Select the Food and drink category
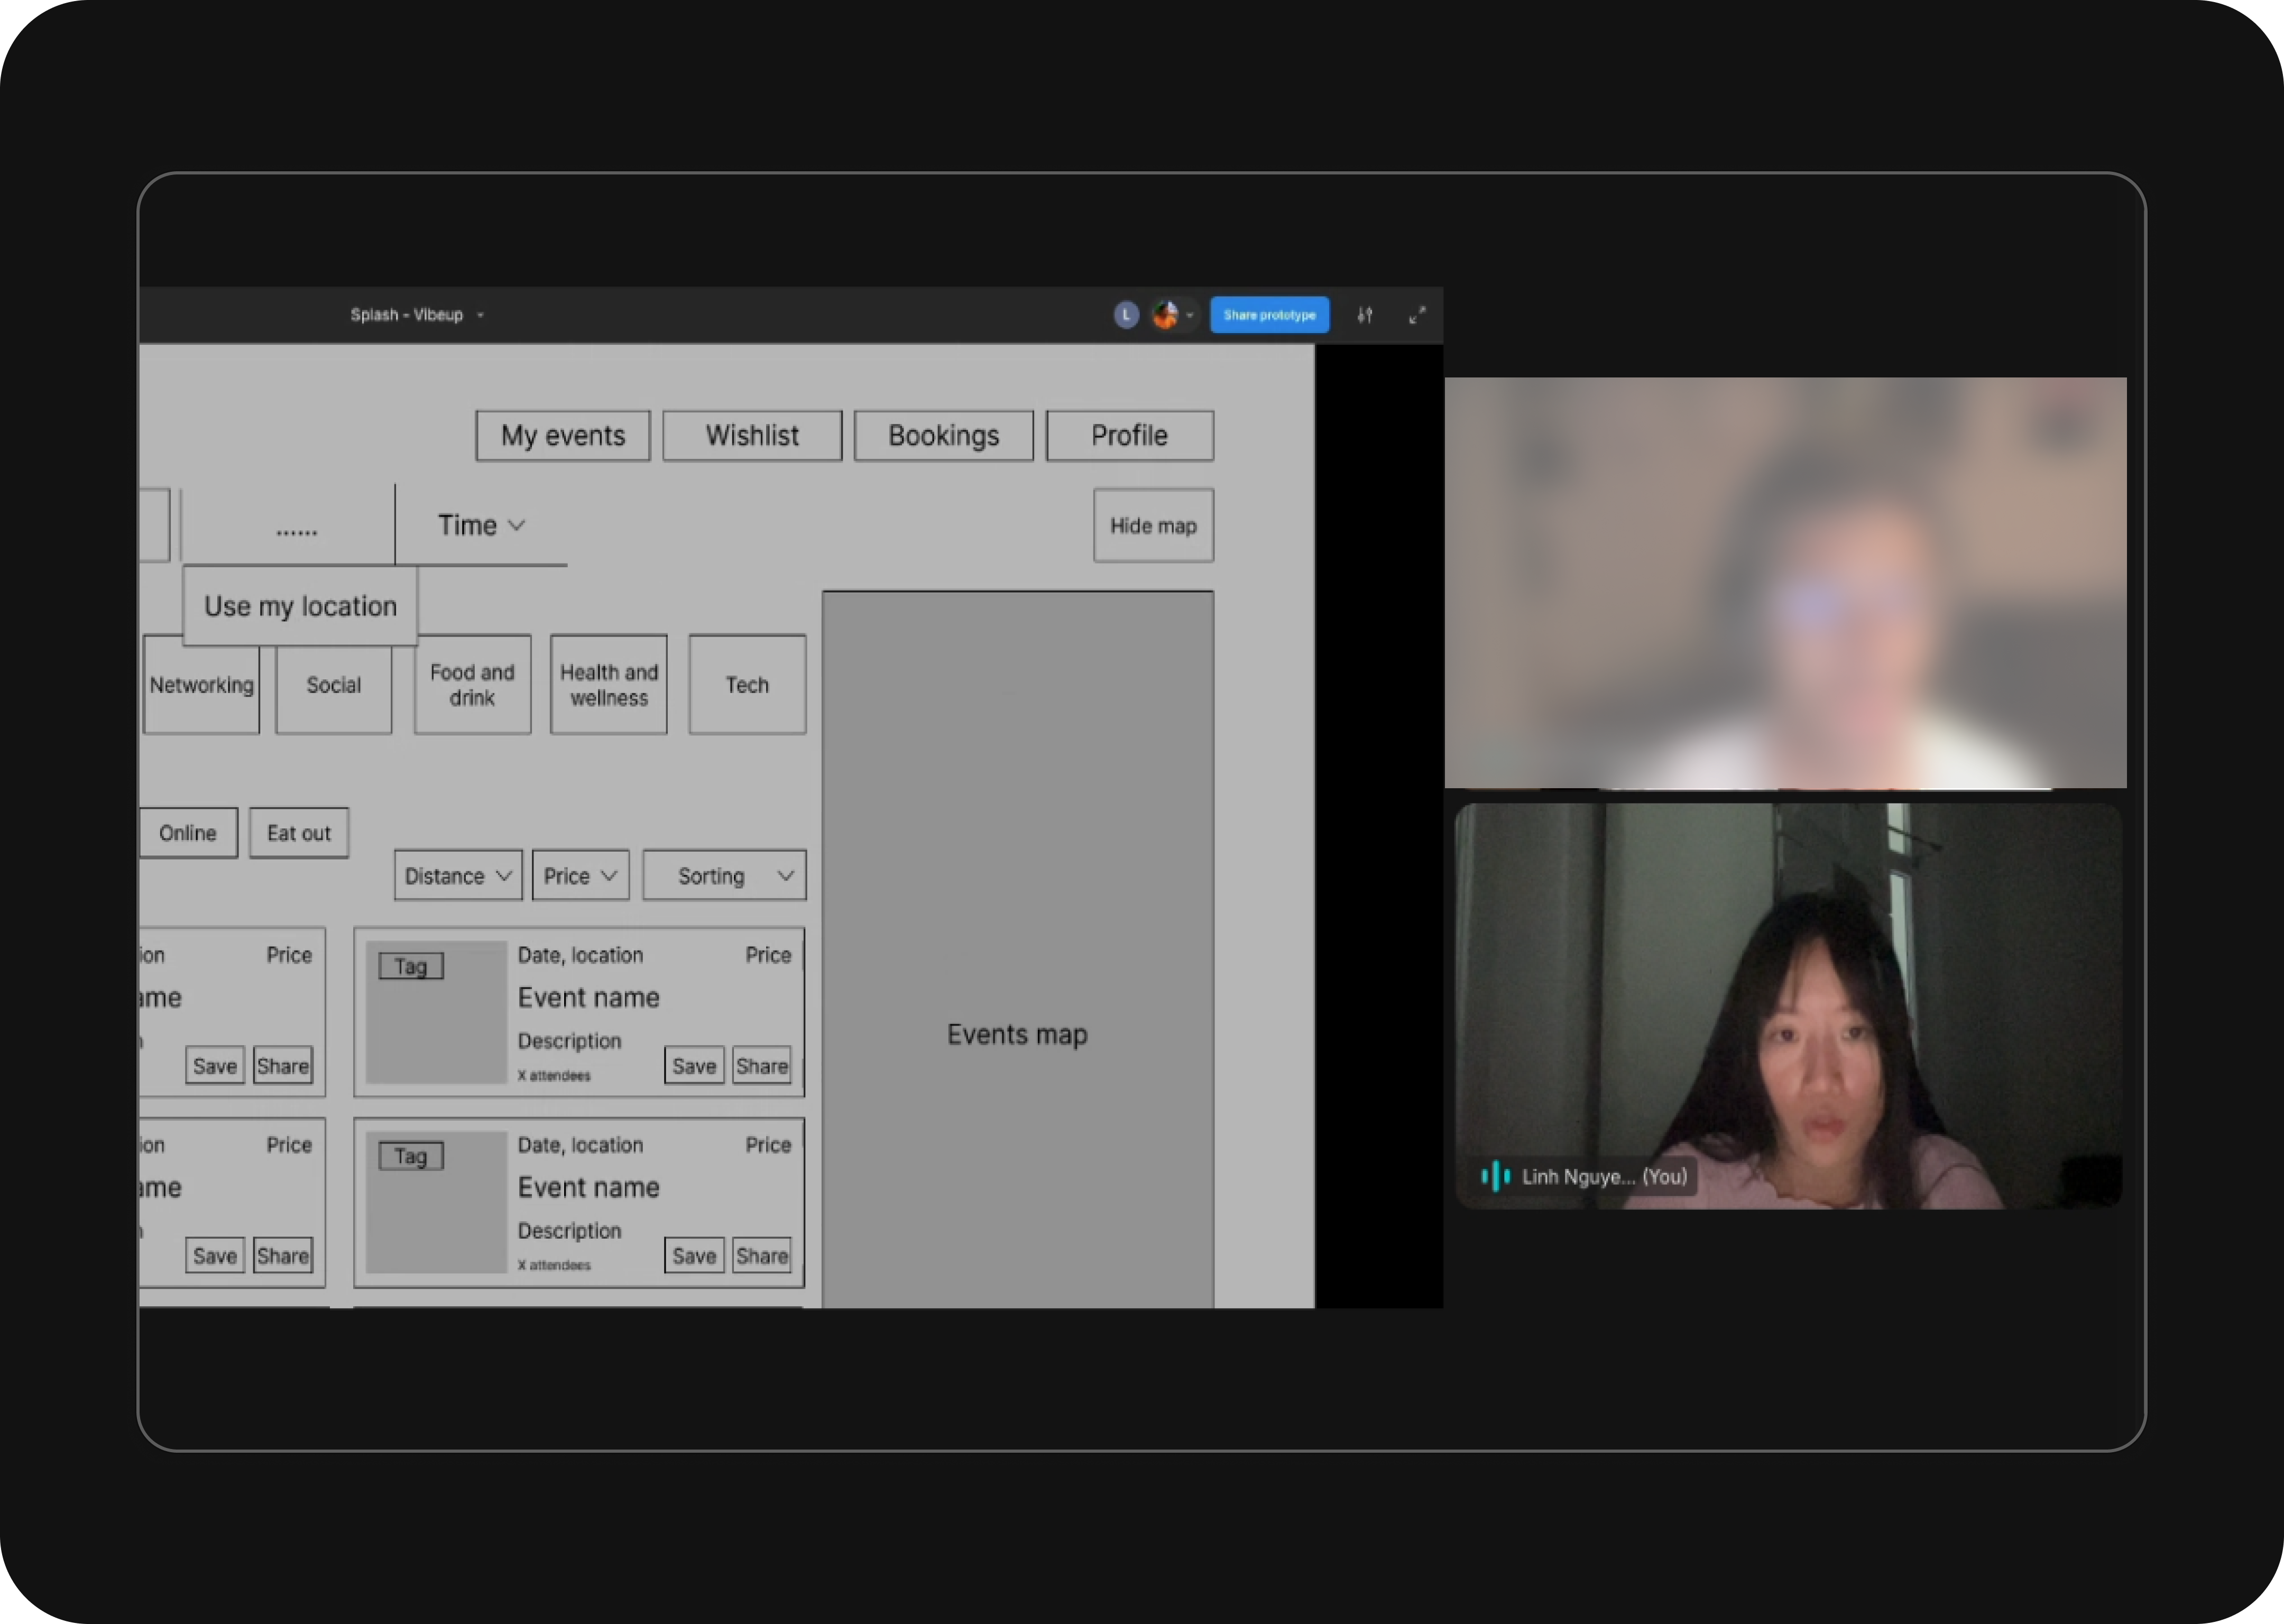The width and height of the screenshot is (2284, 1624). click(472, 685)
